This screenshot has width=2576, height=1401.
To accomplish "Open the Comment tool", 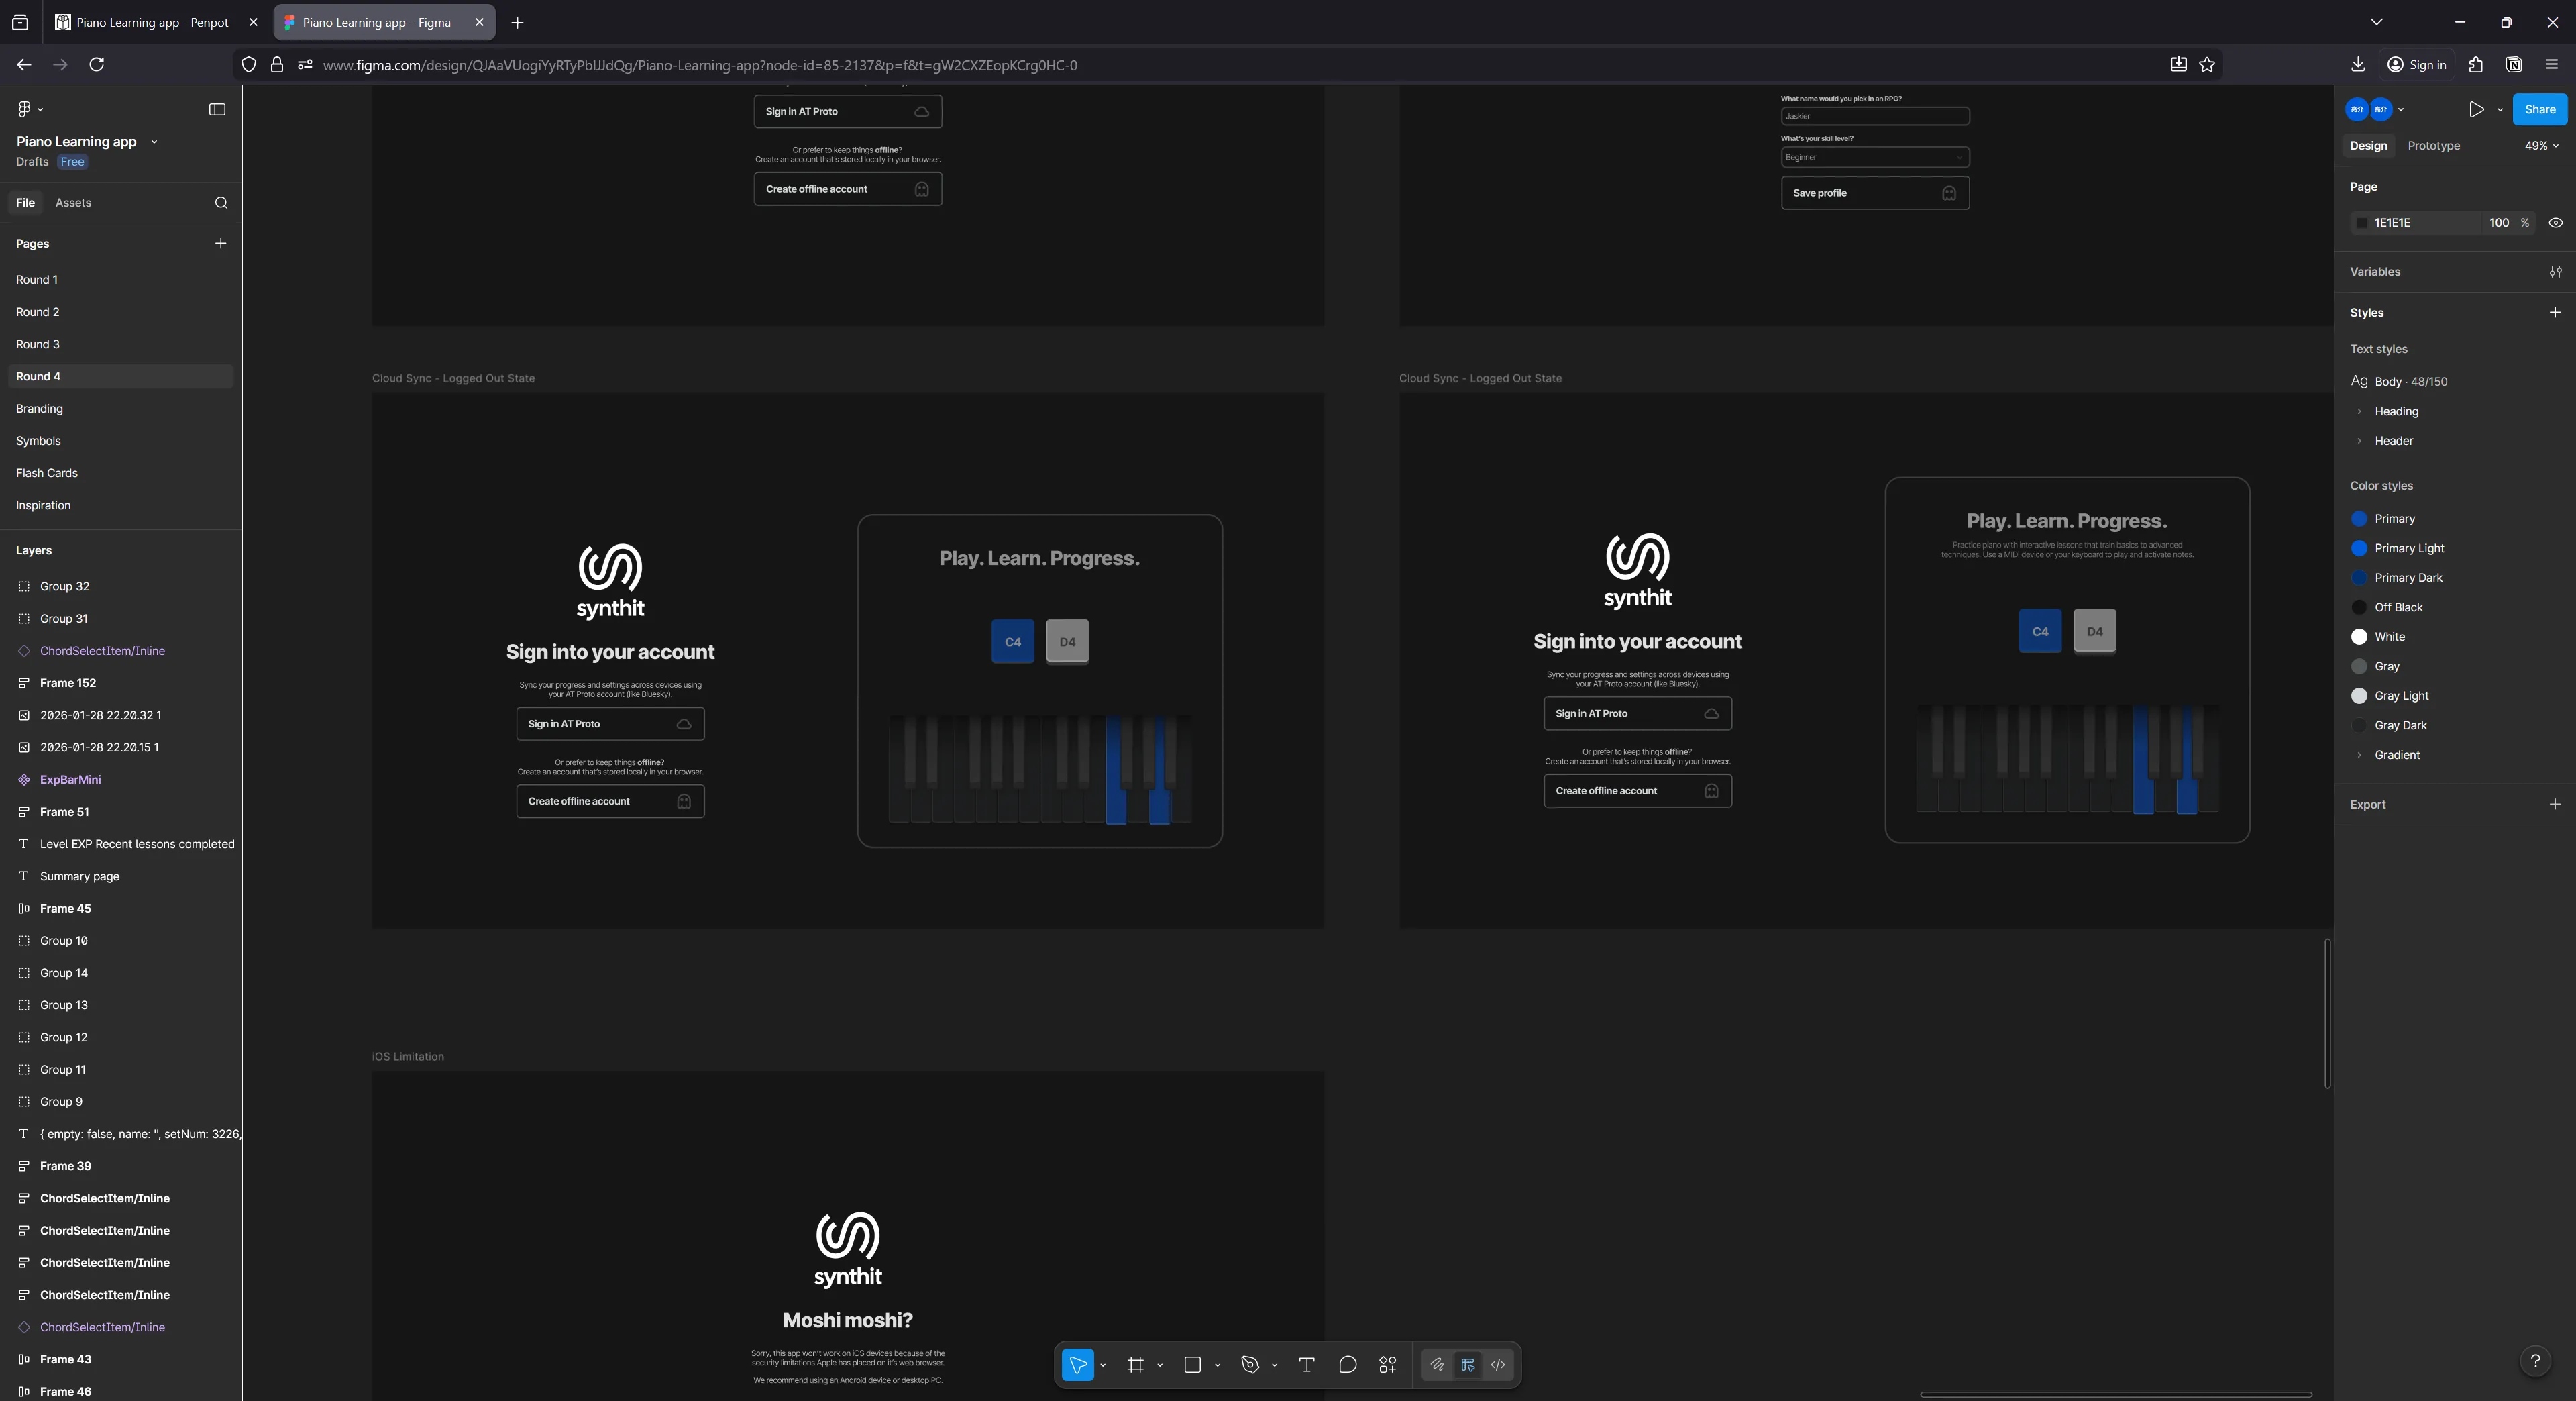I will 1347,1364.
